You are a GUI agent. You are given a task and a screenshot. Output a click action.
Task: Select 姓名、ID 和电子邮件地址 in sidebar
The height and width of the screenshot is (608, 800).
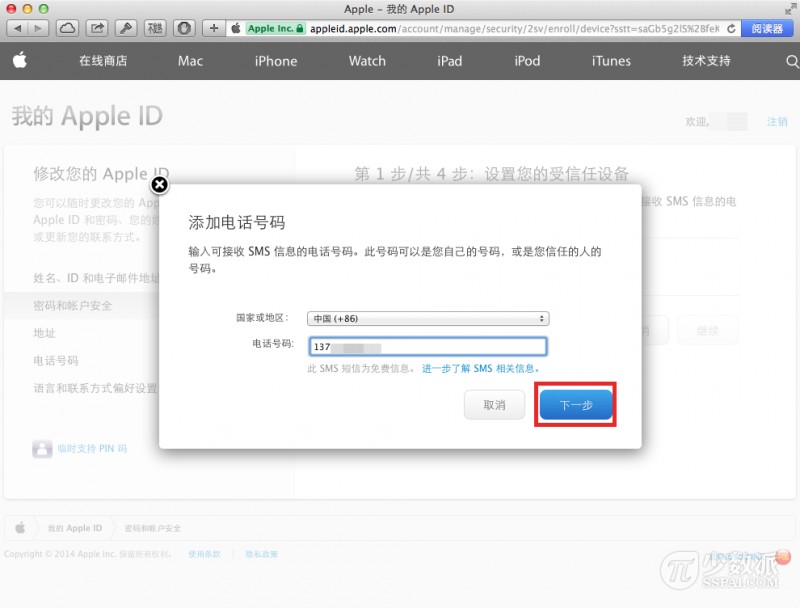coord(96,278)
